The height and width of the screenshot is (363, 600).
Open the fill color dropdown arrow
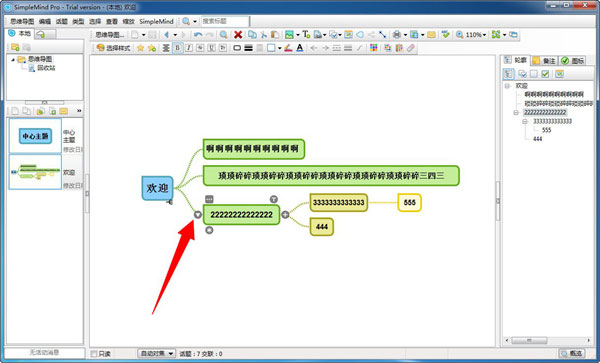click(279, 48)
